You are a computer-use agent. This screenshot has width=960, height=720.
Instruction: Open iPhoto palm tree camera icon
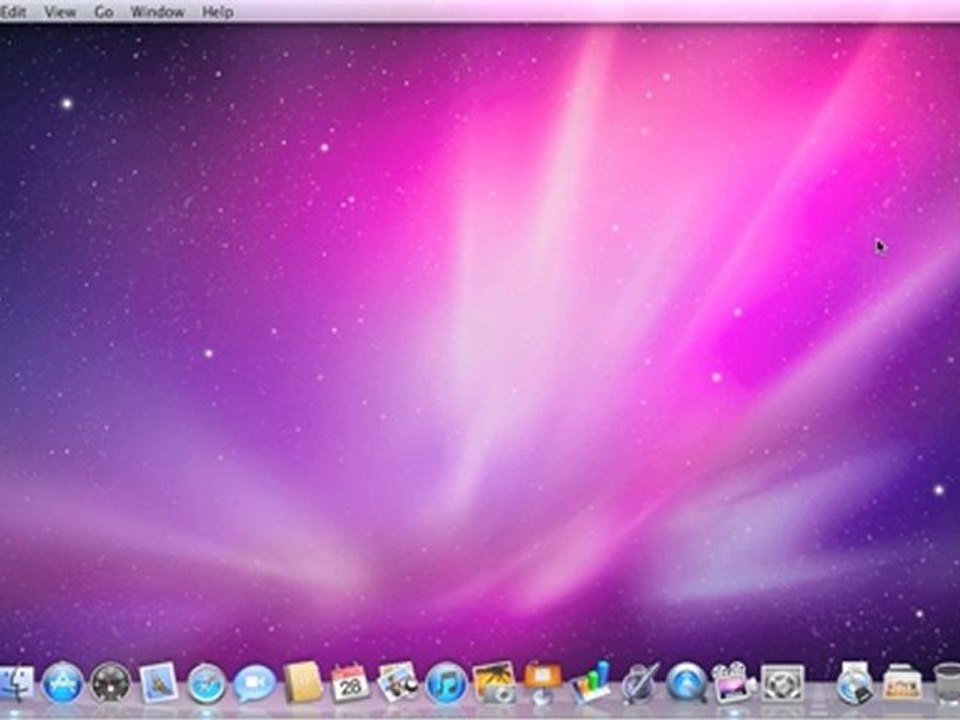[x=494, y=682]
